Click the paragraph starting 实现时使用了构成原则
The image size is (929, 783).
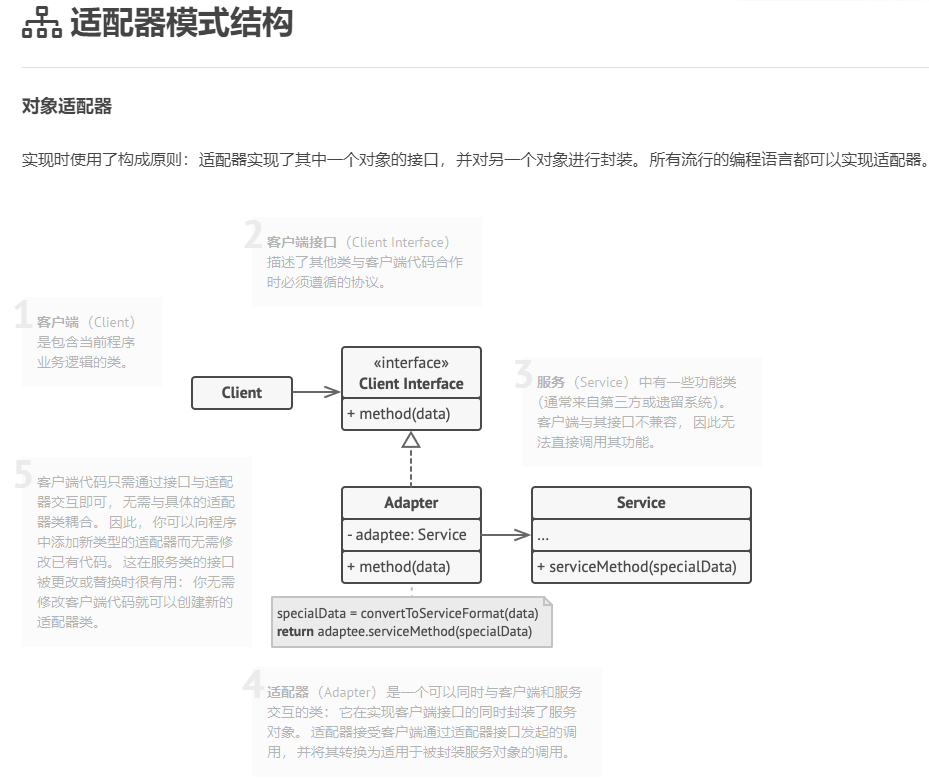475,160
